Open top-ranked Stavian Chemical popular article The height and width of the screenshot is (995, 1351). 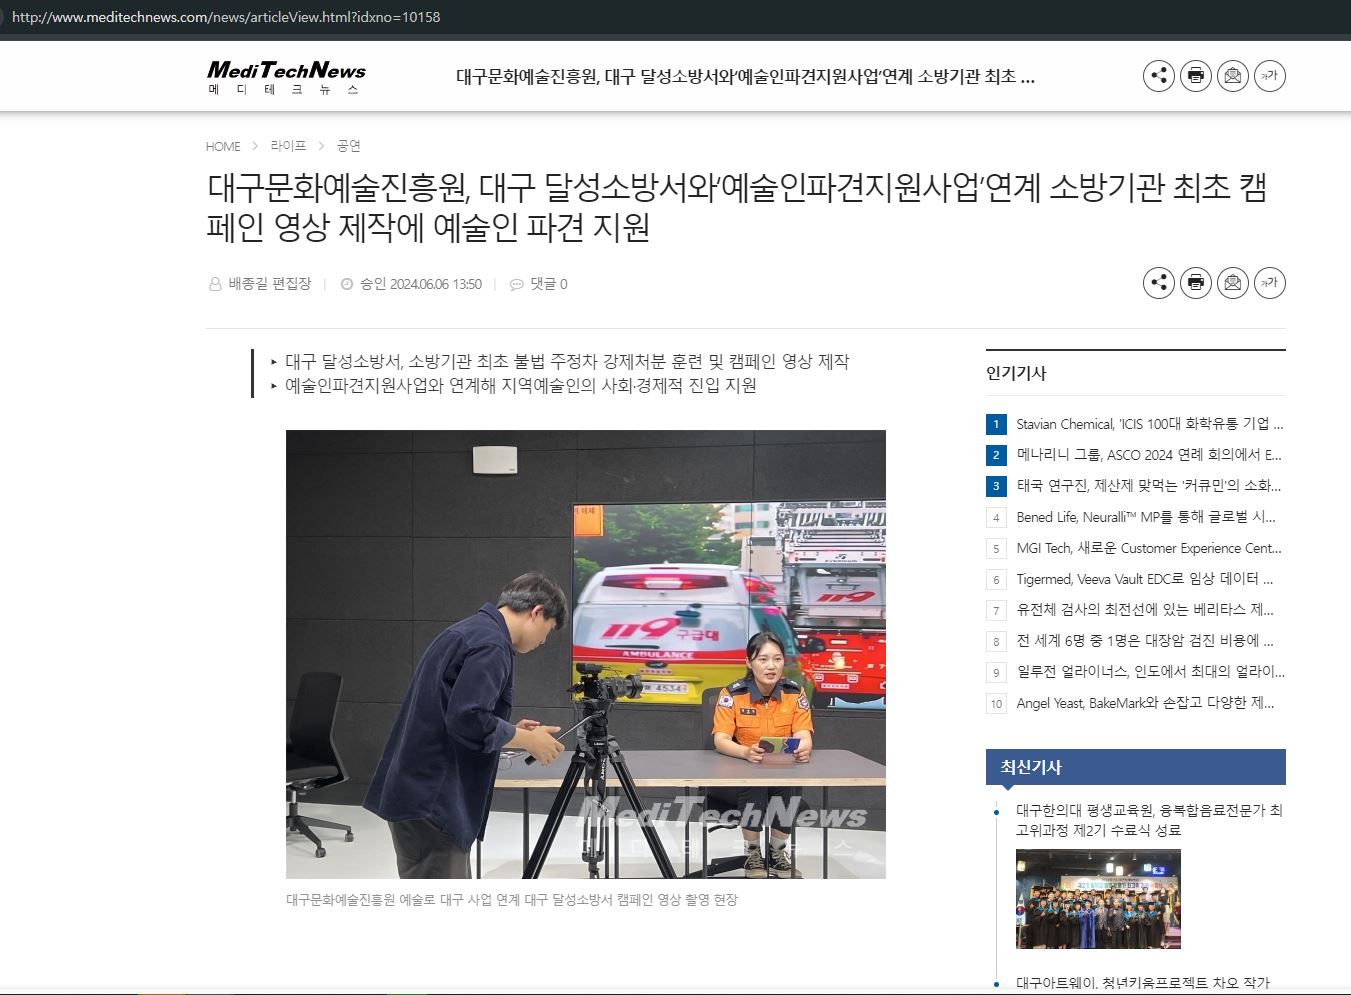pyautogui.click(x=1148, y=424)
